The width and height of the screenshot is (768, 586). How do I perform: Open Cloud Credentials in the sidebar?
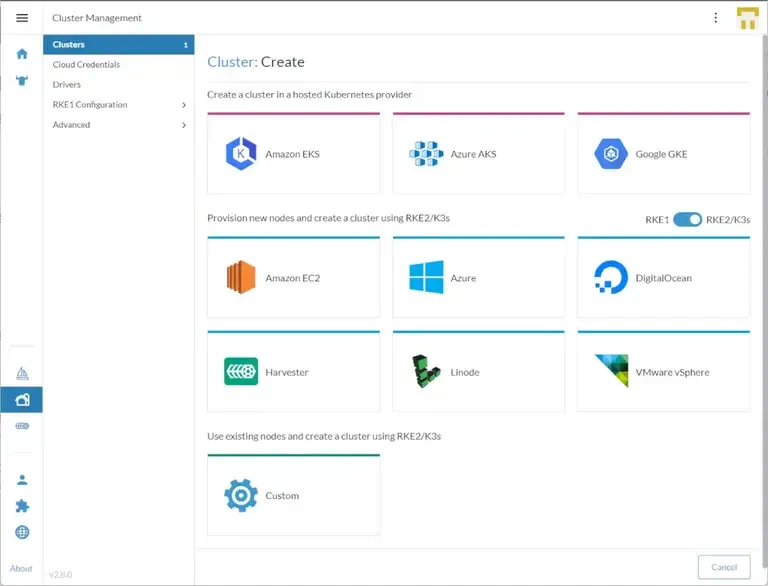pyautogui.click(x=86, y=65)
